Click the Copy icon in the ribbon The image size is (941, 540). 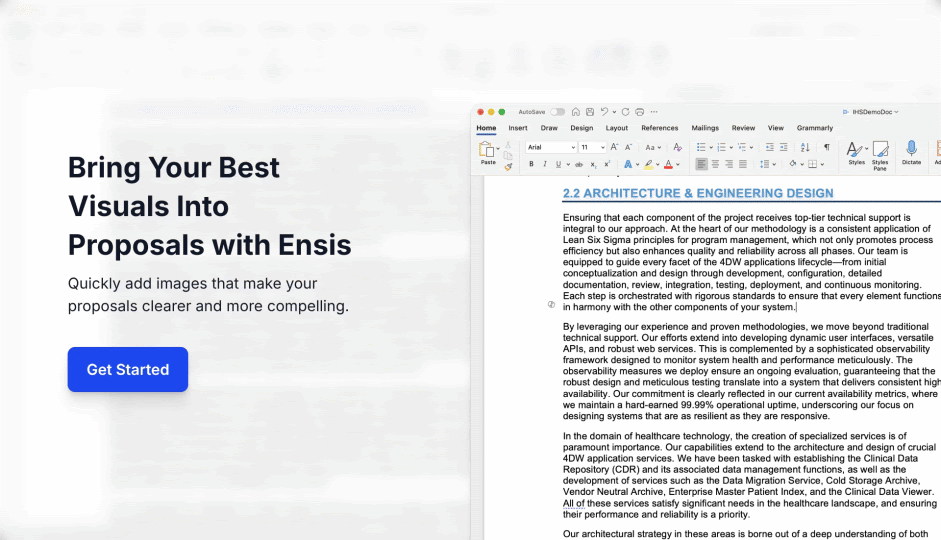(508, 155)
